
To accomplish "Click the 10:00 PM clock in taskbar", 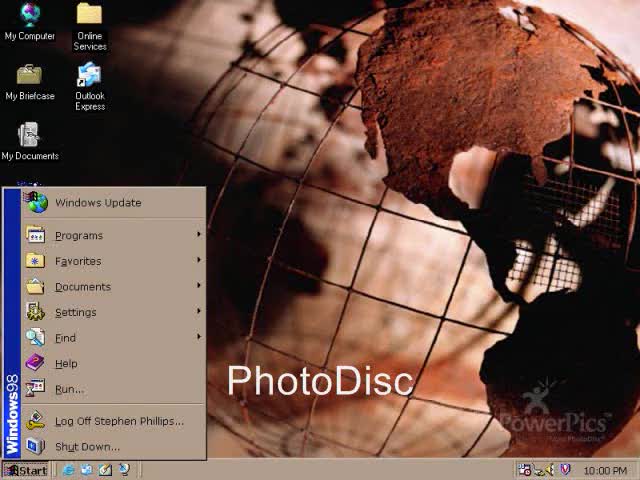I will (x=605, y=471).
